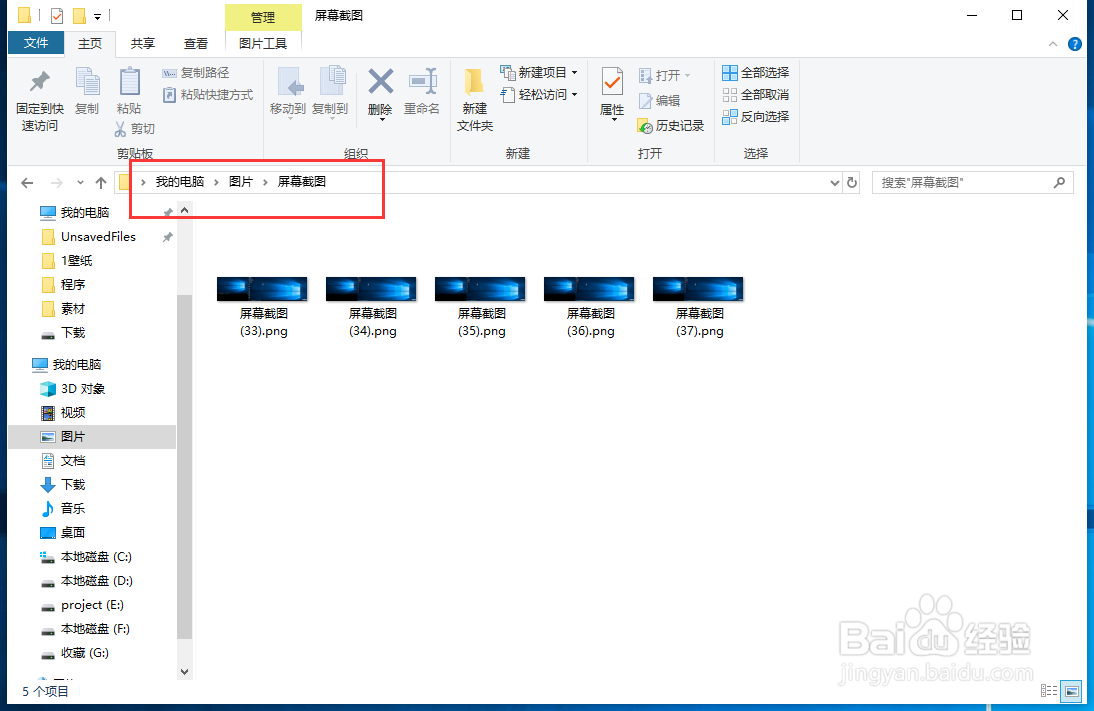
Task: Select the 屏幕截图 (35).png thumbnail
Action: 480,288
